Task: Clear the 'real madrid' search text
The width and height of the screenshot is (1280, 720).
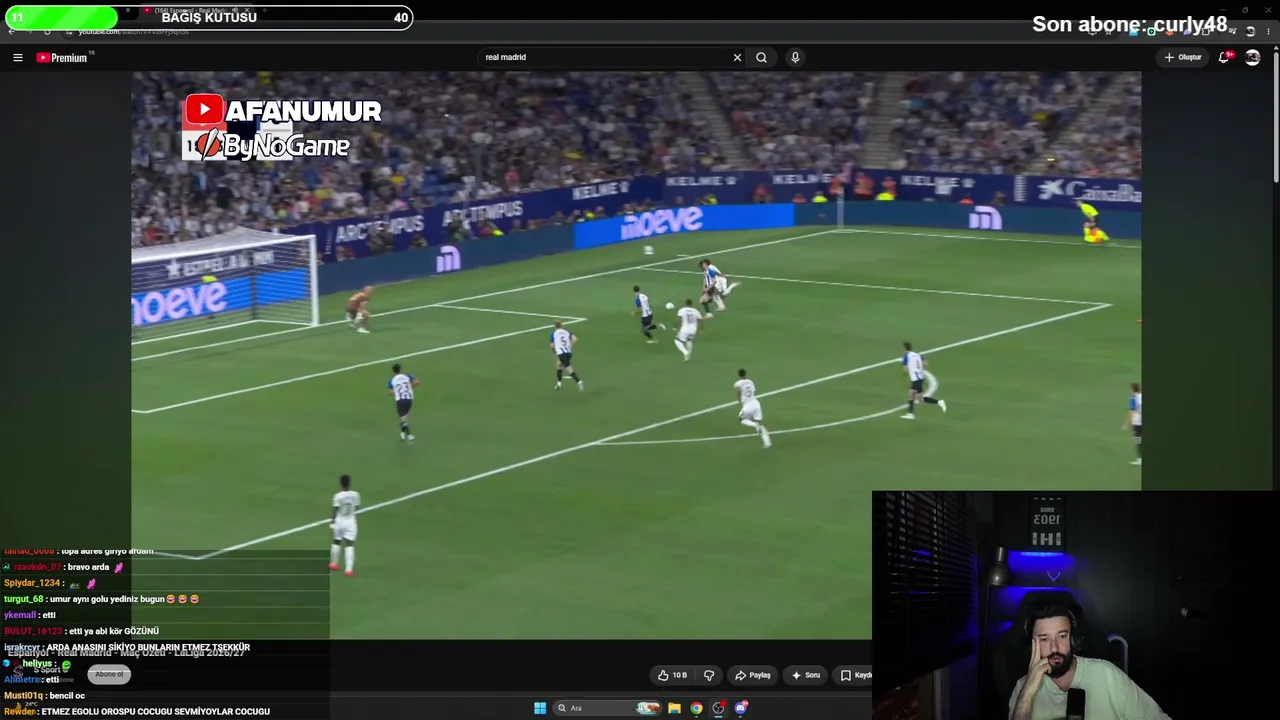Action: tap(737, 58)
